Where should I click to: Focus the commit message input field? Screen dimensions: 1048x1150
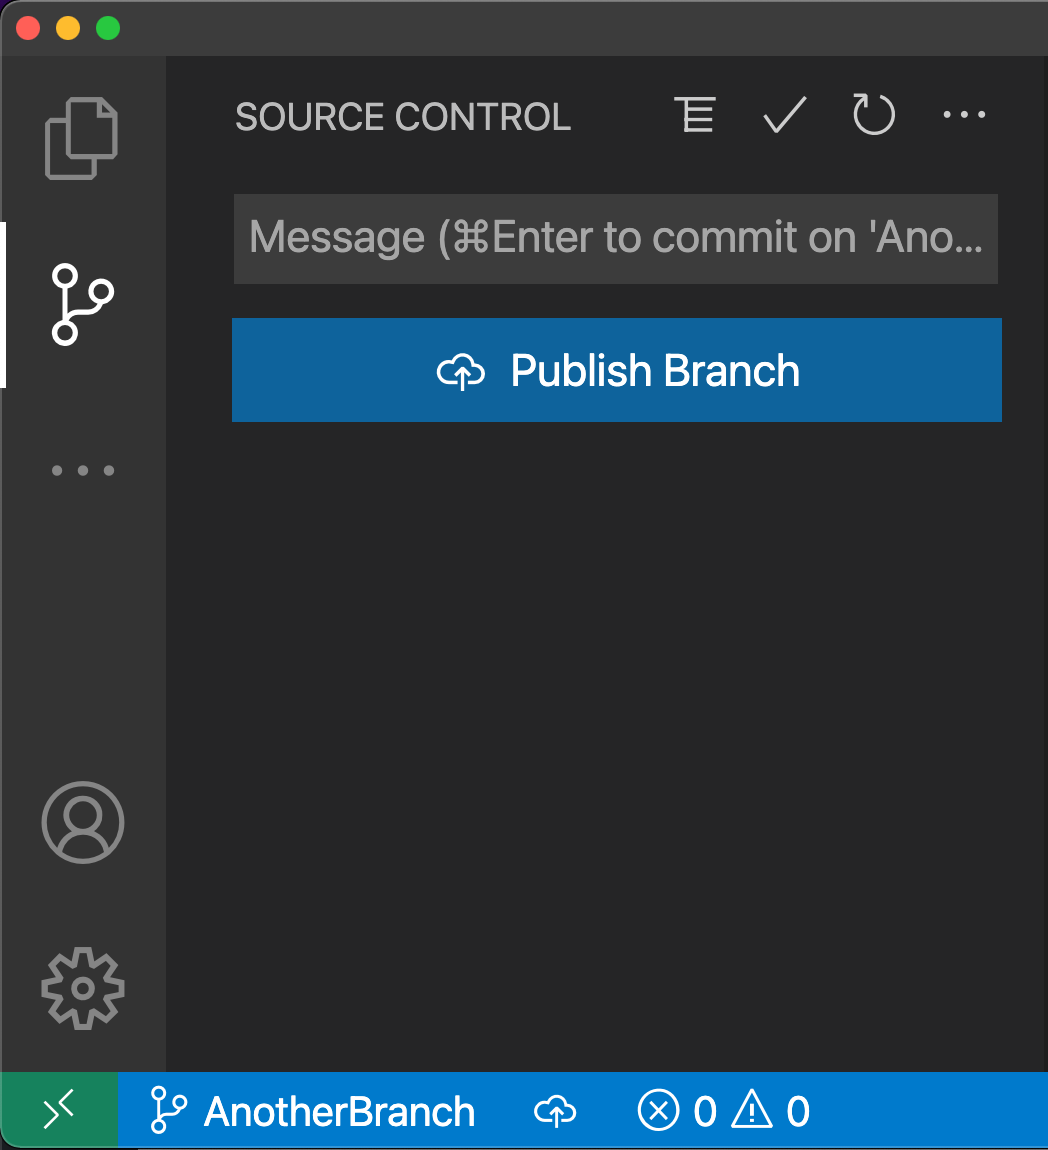point(616,238)
